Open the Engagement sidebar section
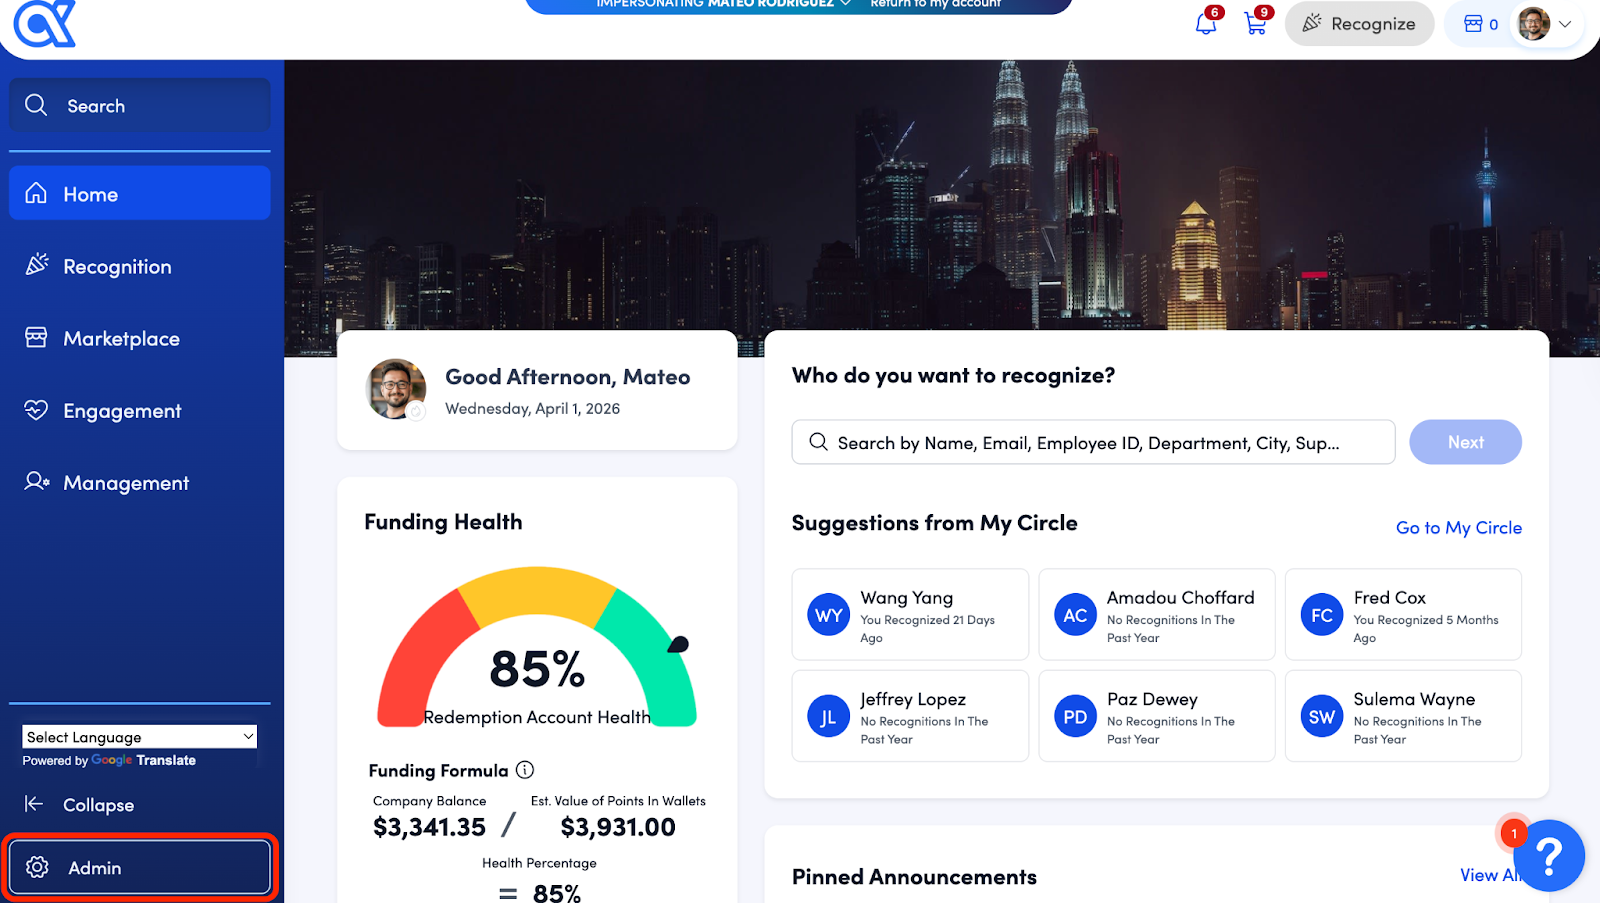 [x=122, y=411]
